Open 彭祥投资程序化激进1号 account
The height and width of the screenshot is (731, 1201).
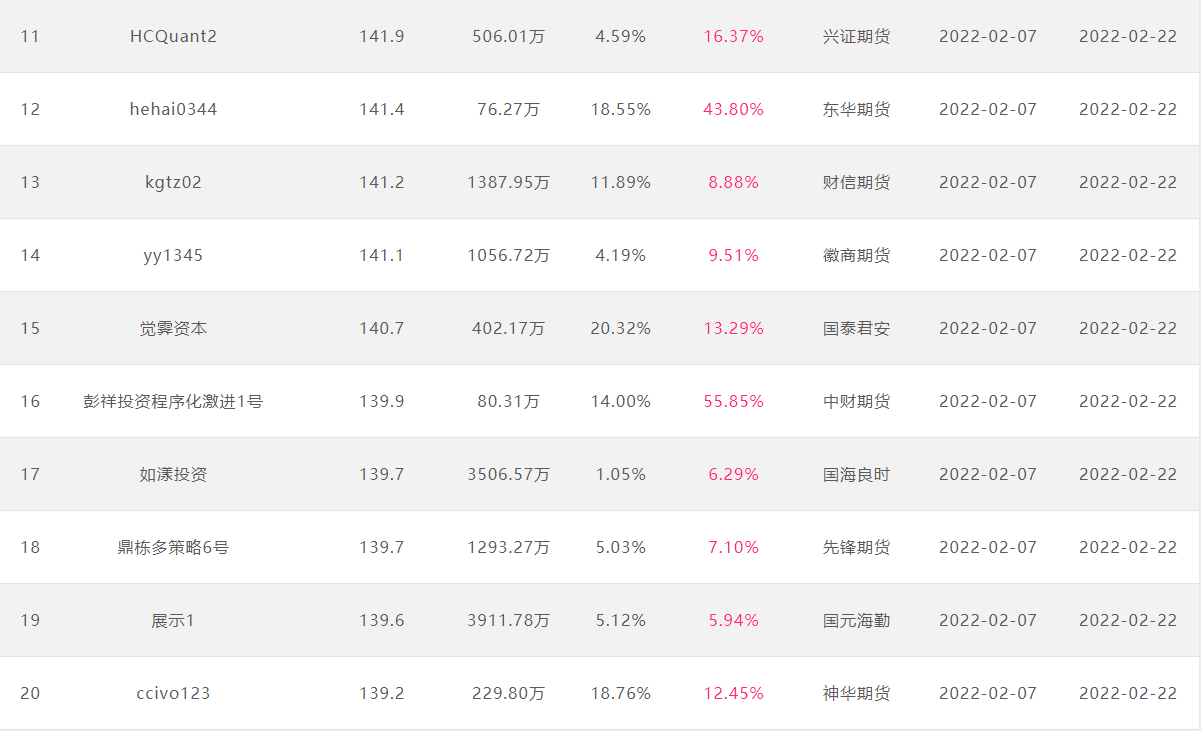click(x=173, y=401)
